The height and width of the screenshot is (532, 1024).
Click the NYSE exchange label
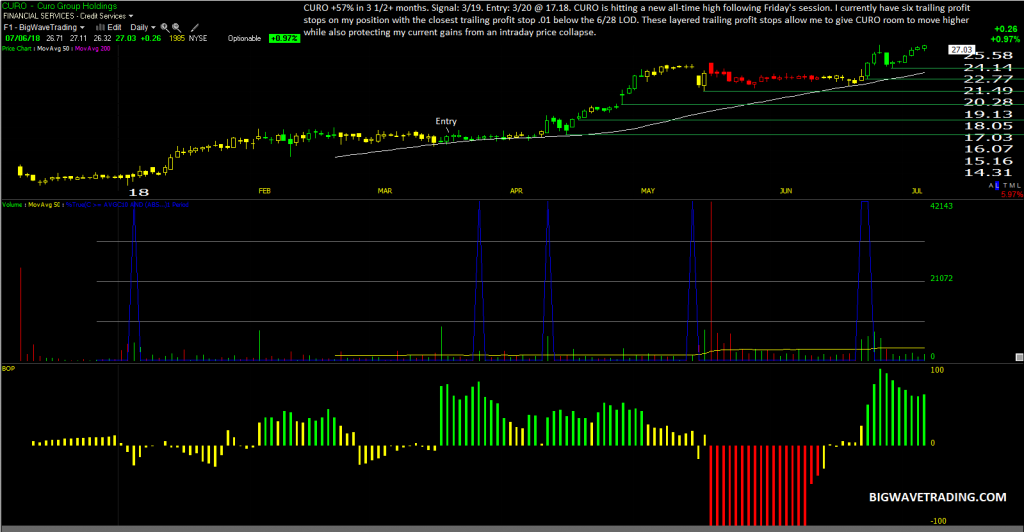pyautogui.click(x=198, y=39)
